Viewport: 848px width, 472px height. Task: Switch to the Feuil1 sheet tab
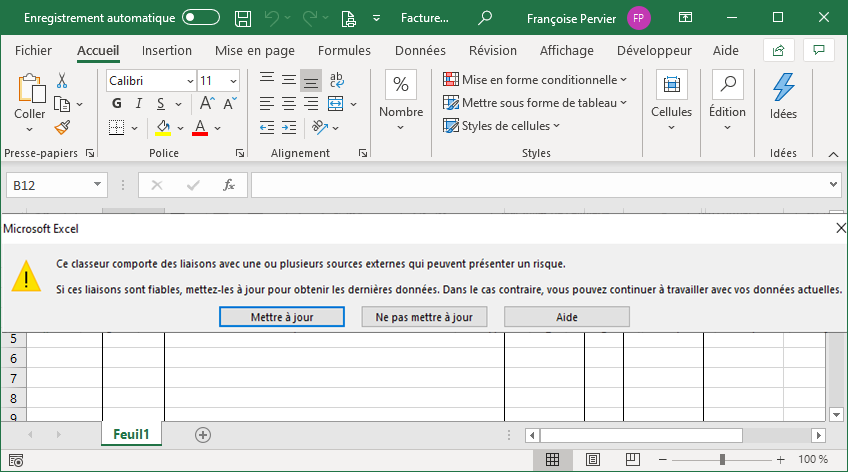click(131, 434)
